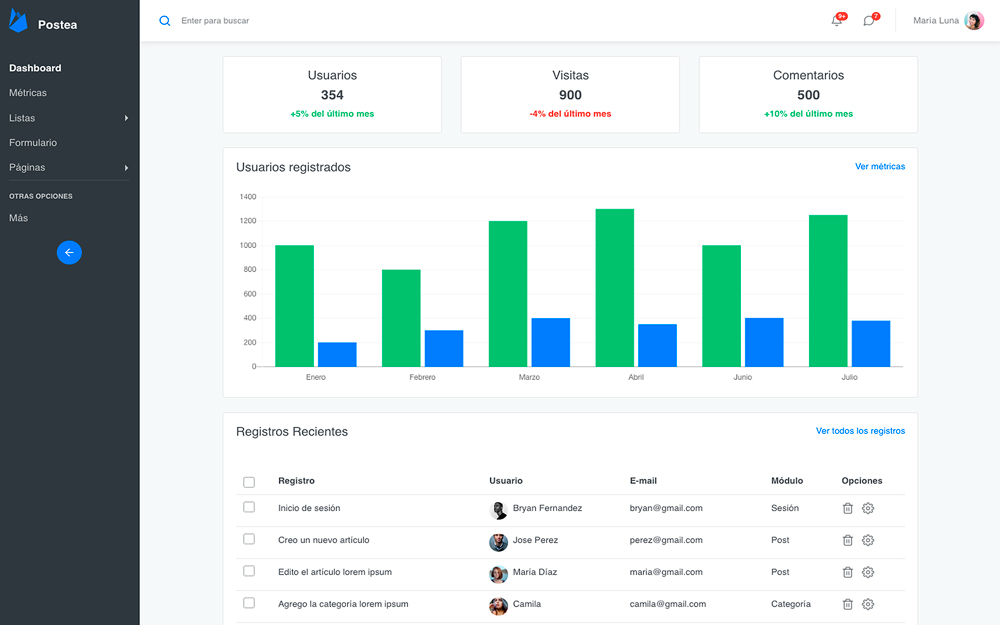Screen dimensions: 1000x625
Task: Click trash icon in Maria Díaz row
Action: point(847,572)
